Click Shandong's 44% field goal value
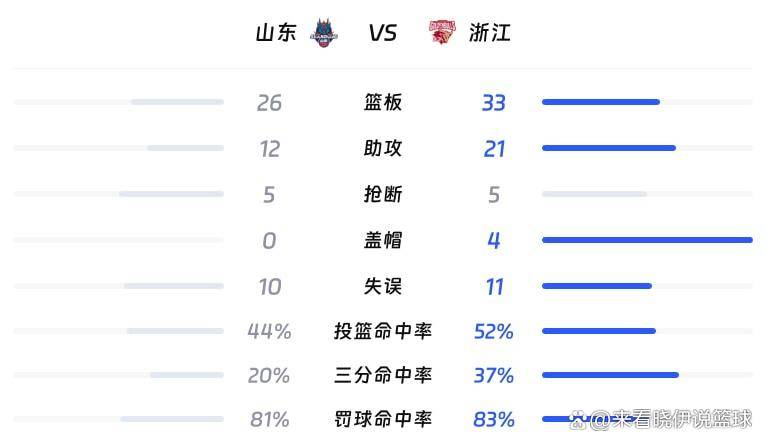767x446 pixels. [269, 331]
